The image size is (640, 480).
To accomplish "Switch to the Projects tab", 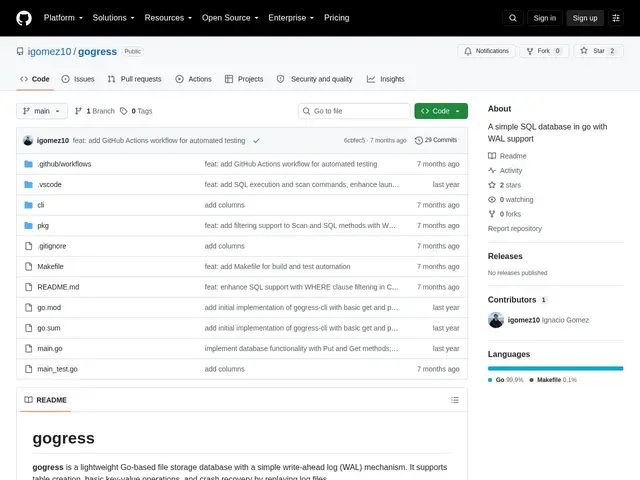I will [x=244, y=79].
